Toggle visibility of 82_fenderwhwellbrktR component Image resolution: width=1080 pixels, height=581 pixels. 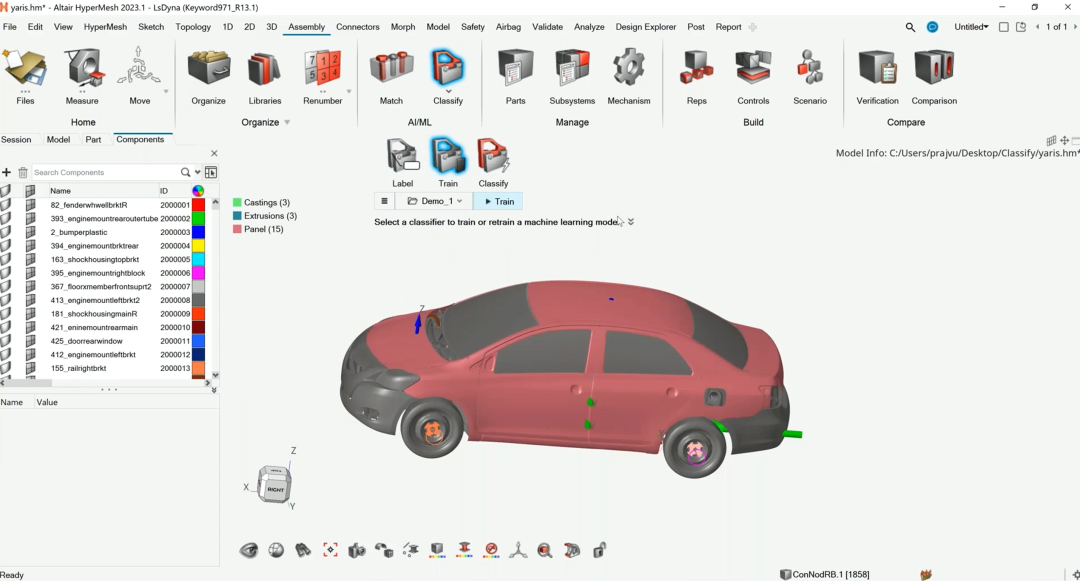pos(6,204)
